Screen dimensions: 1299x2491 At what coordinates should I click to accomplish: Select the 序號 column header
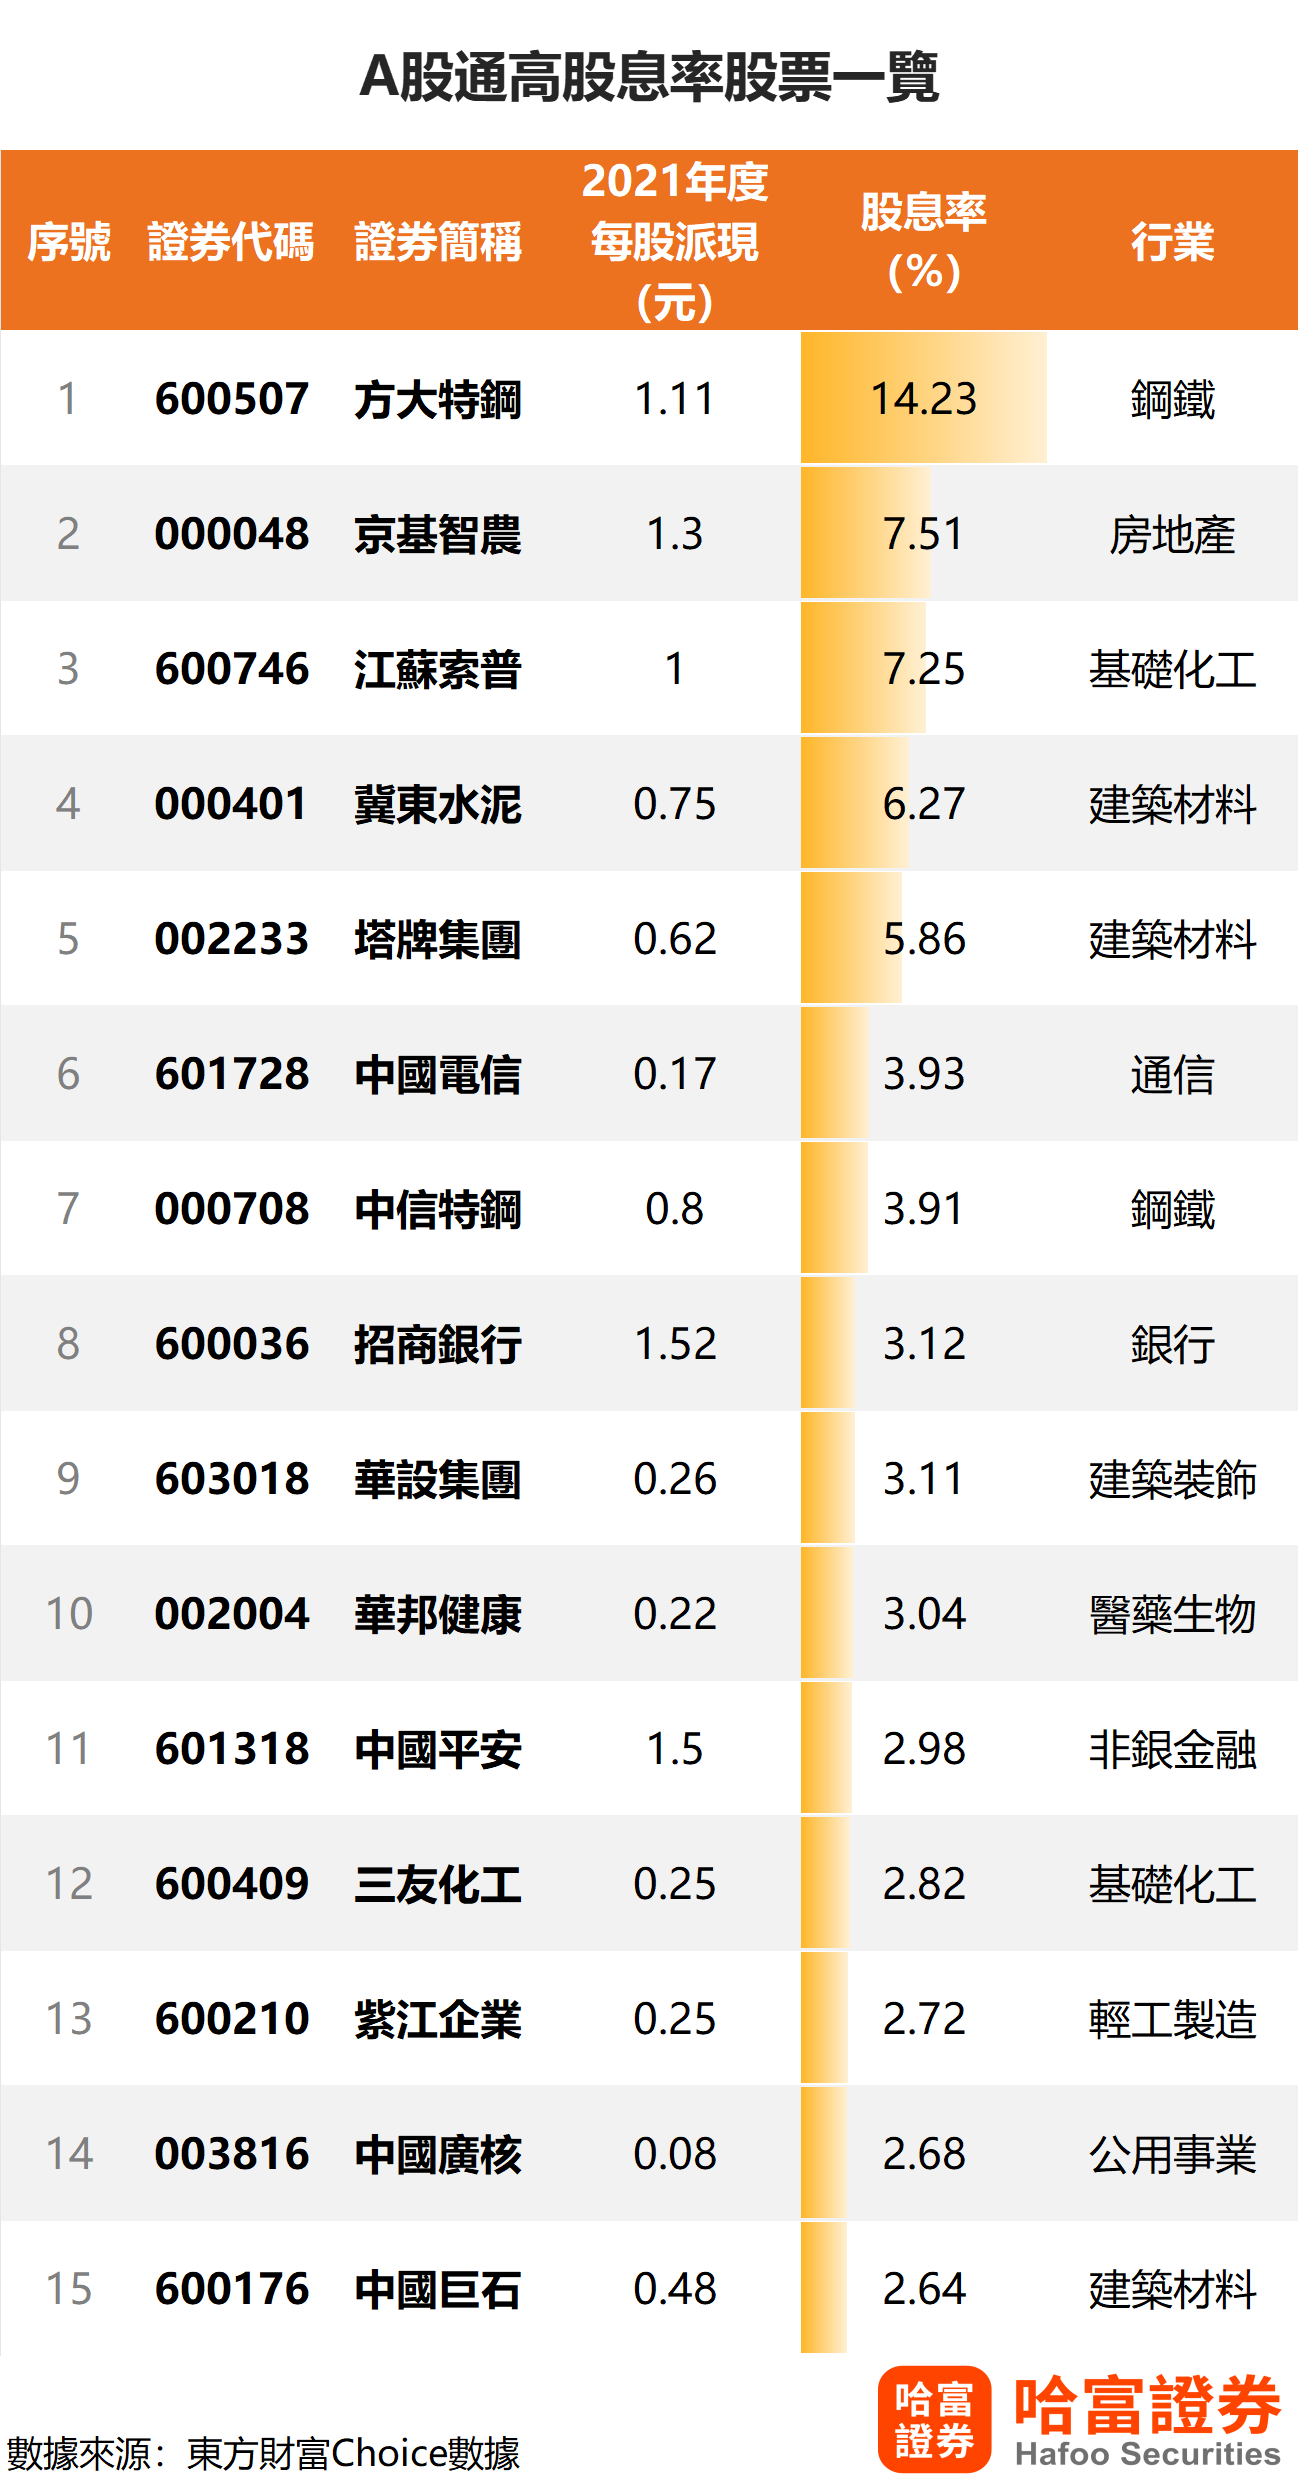tap(68, 242)
